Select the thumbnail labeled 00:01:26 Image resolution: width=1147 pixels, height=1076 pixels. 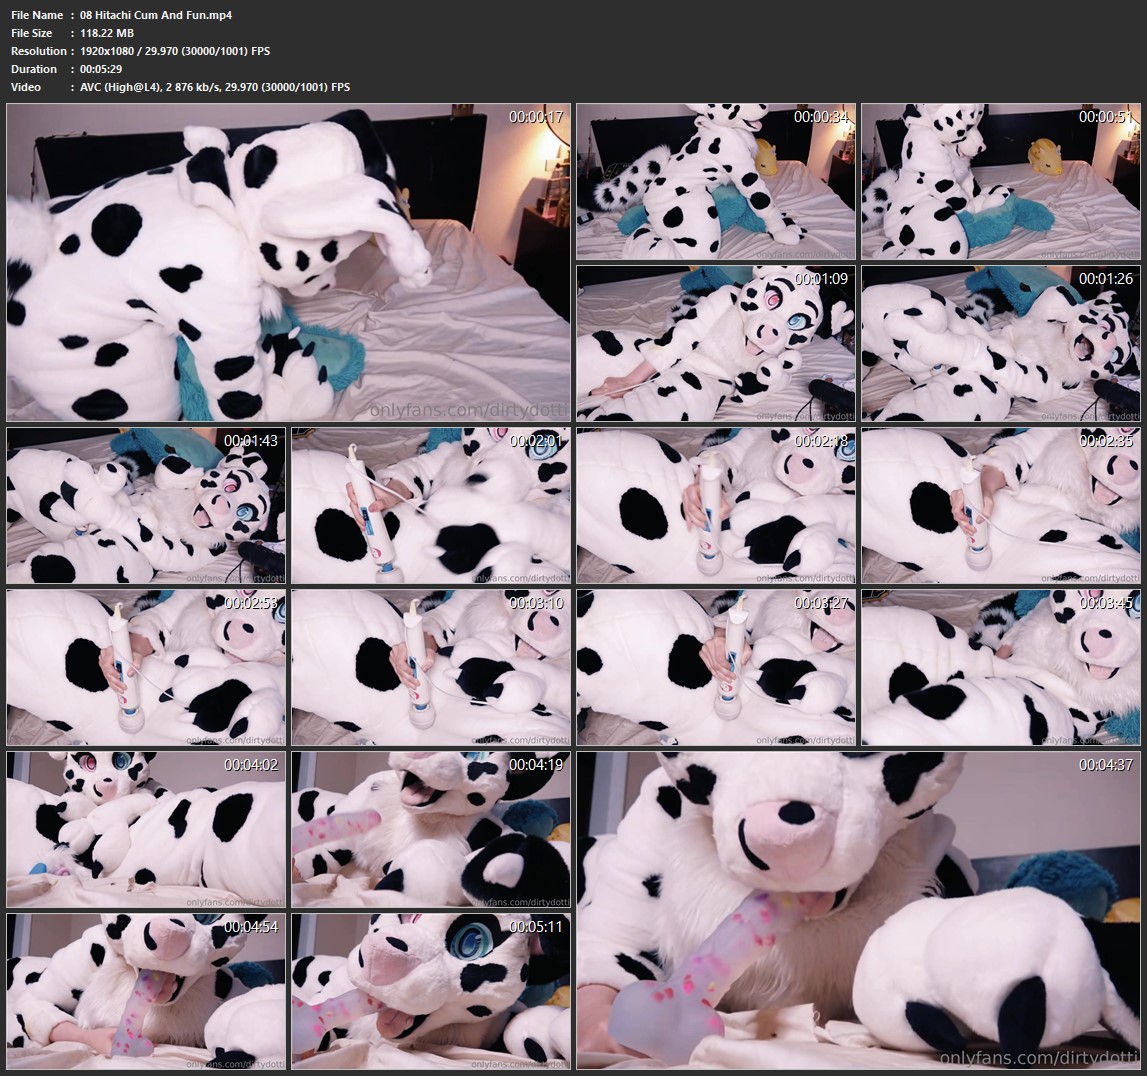pyautogui.click(x=1001, y=344)
